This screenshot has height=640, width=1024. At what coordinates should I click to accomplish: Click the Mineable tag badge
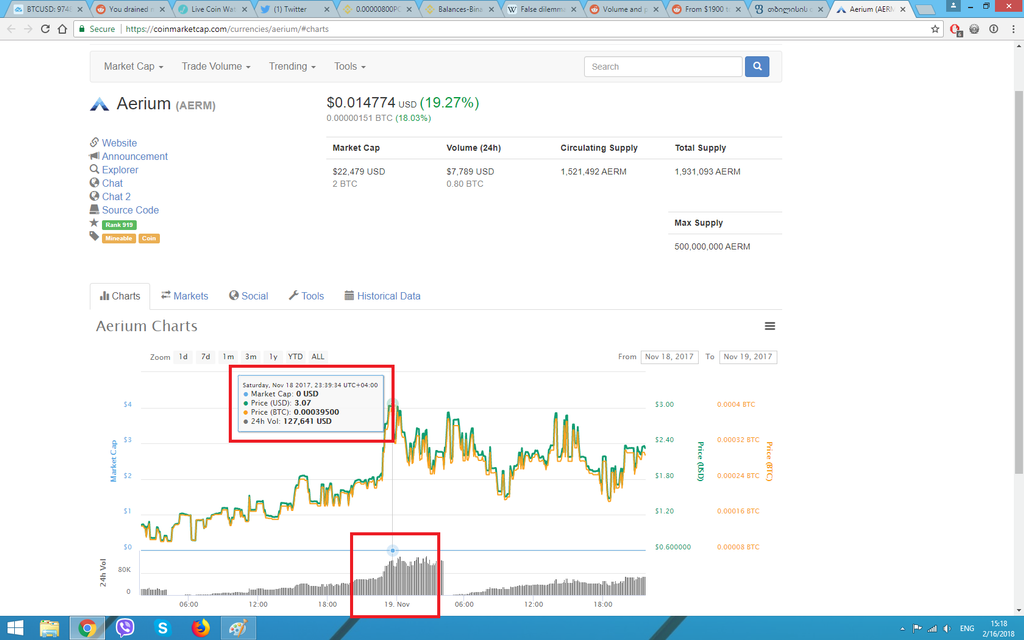[x=118, y=238]
